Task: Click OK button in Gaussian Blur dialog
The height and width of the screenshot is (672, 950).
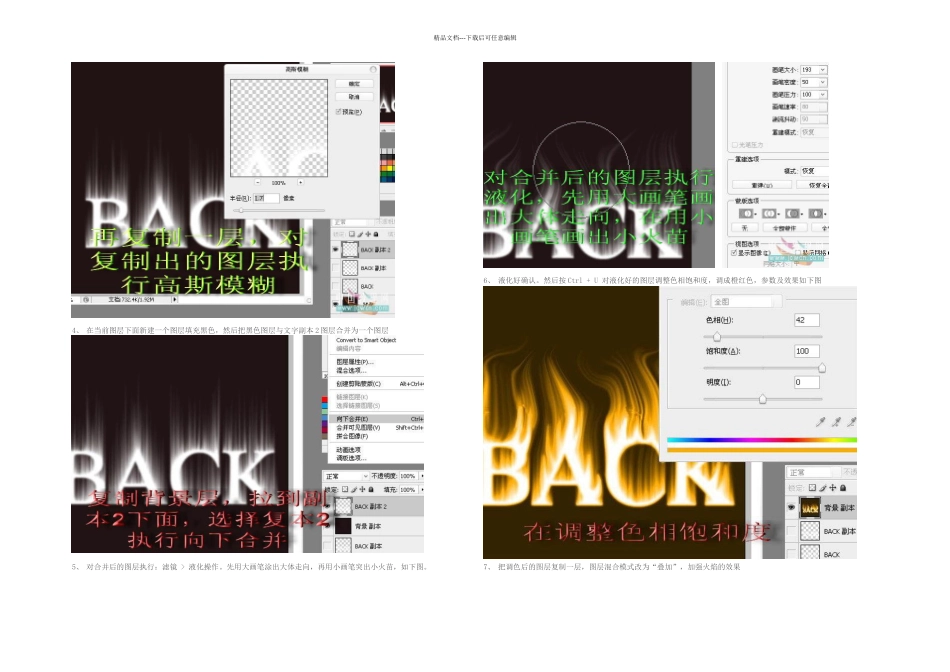Action: tap(354, 84)
